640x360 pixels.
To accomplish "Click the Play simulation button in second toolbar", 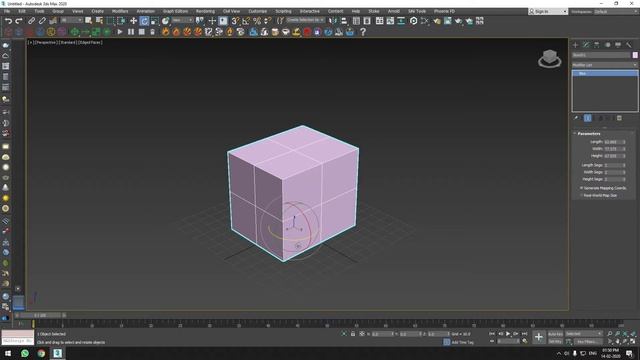I will click(120, 32).
